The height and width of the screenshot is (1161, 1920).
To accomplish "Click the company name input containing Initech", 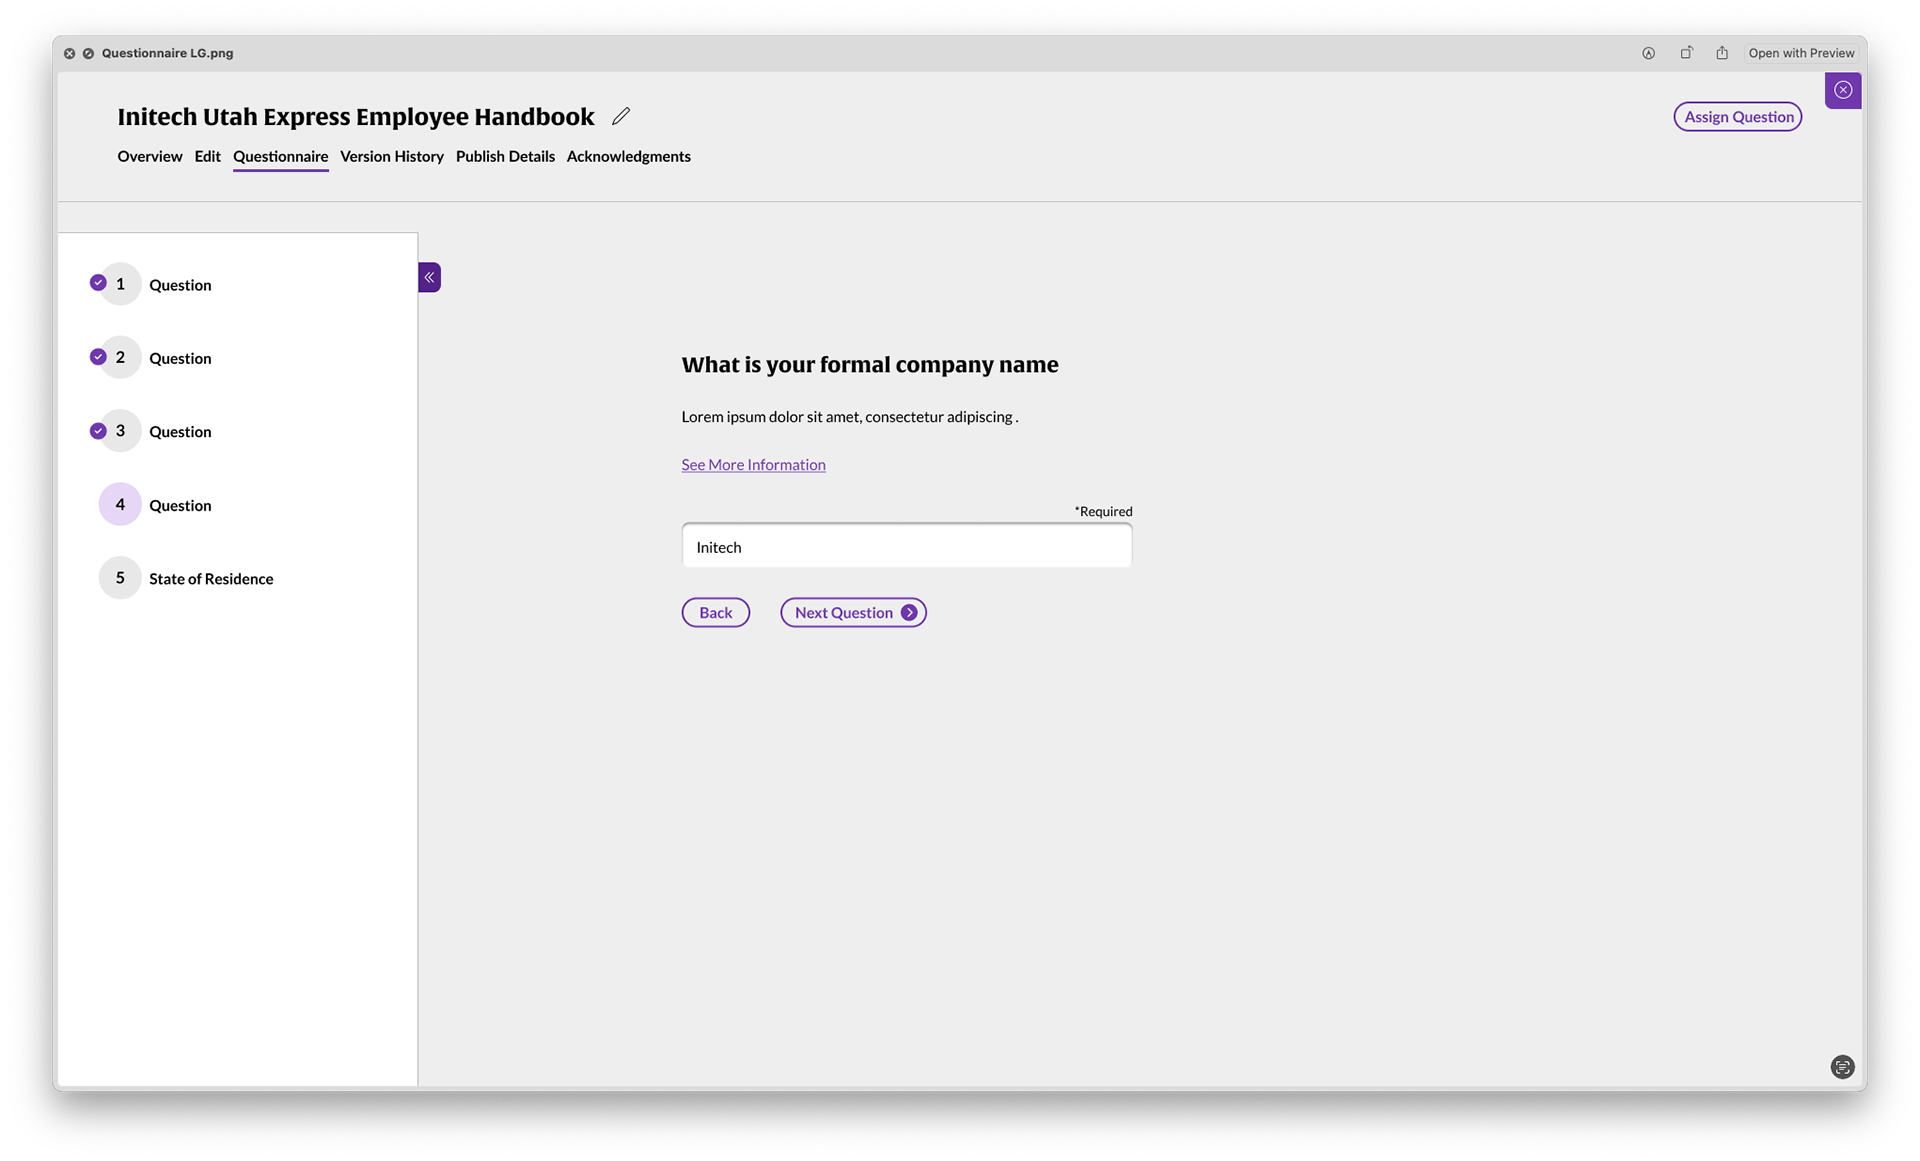I will point(906,546).
